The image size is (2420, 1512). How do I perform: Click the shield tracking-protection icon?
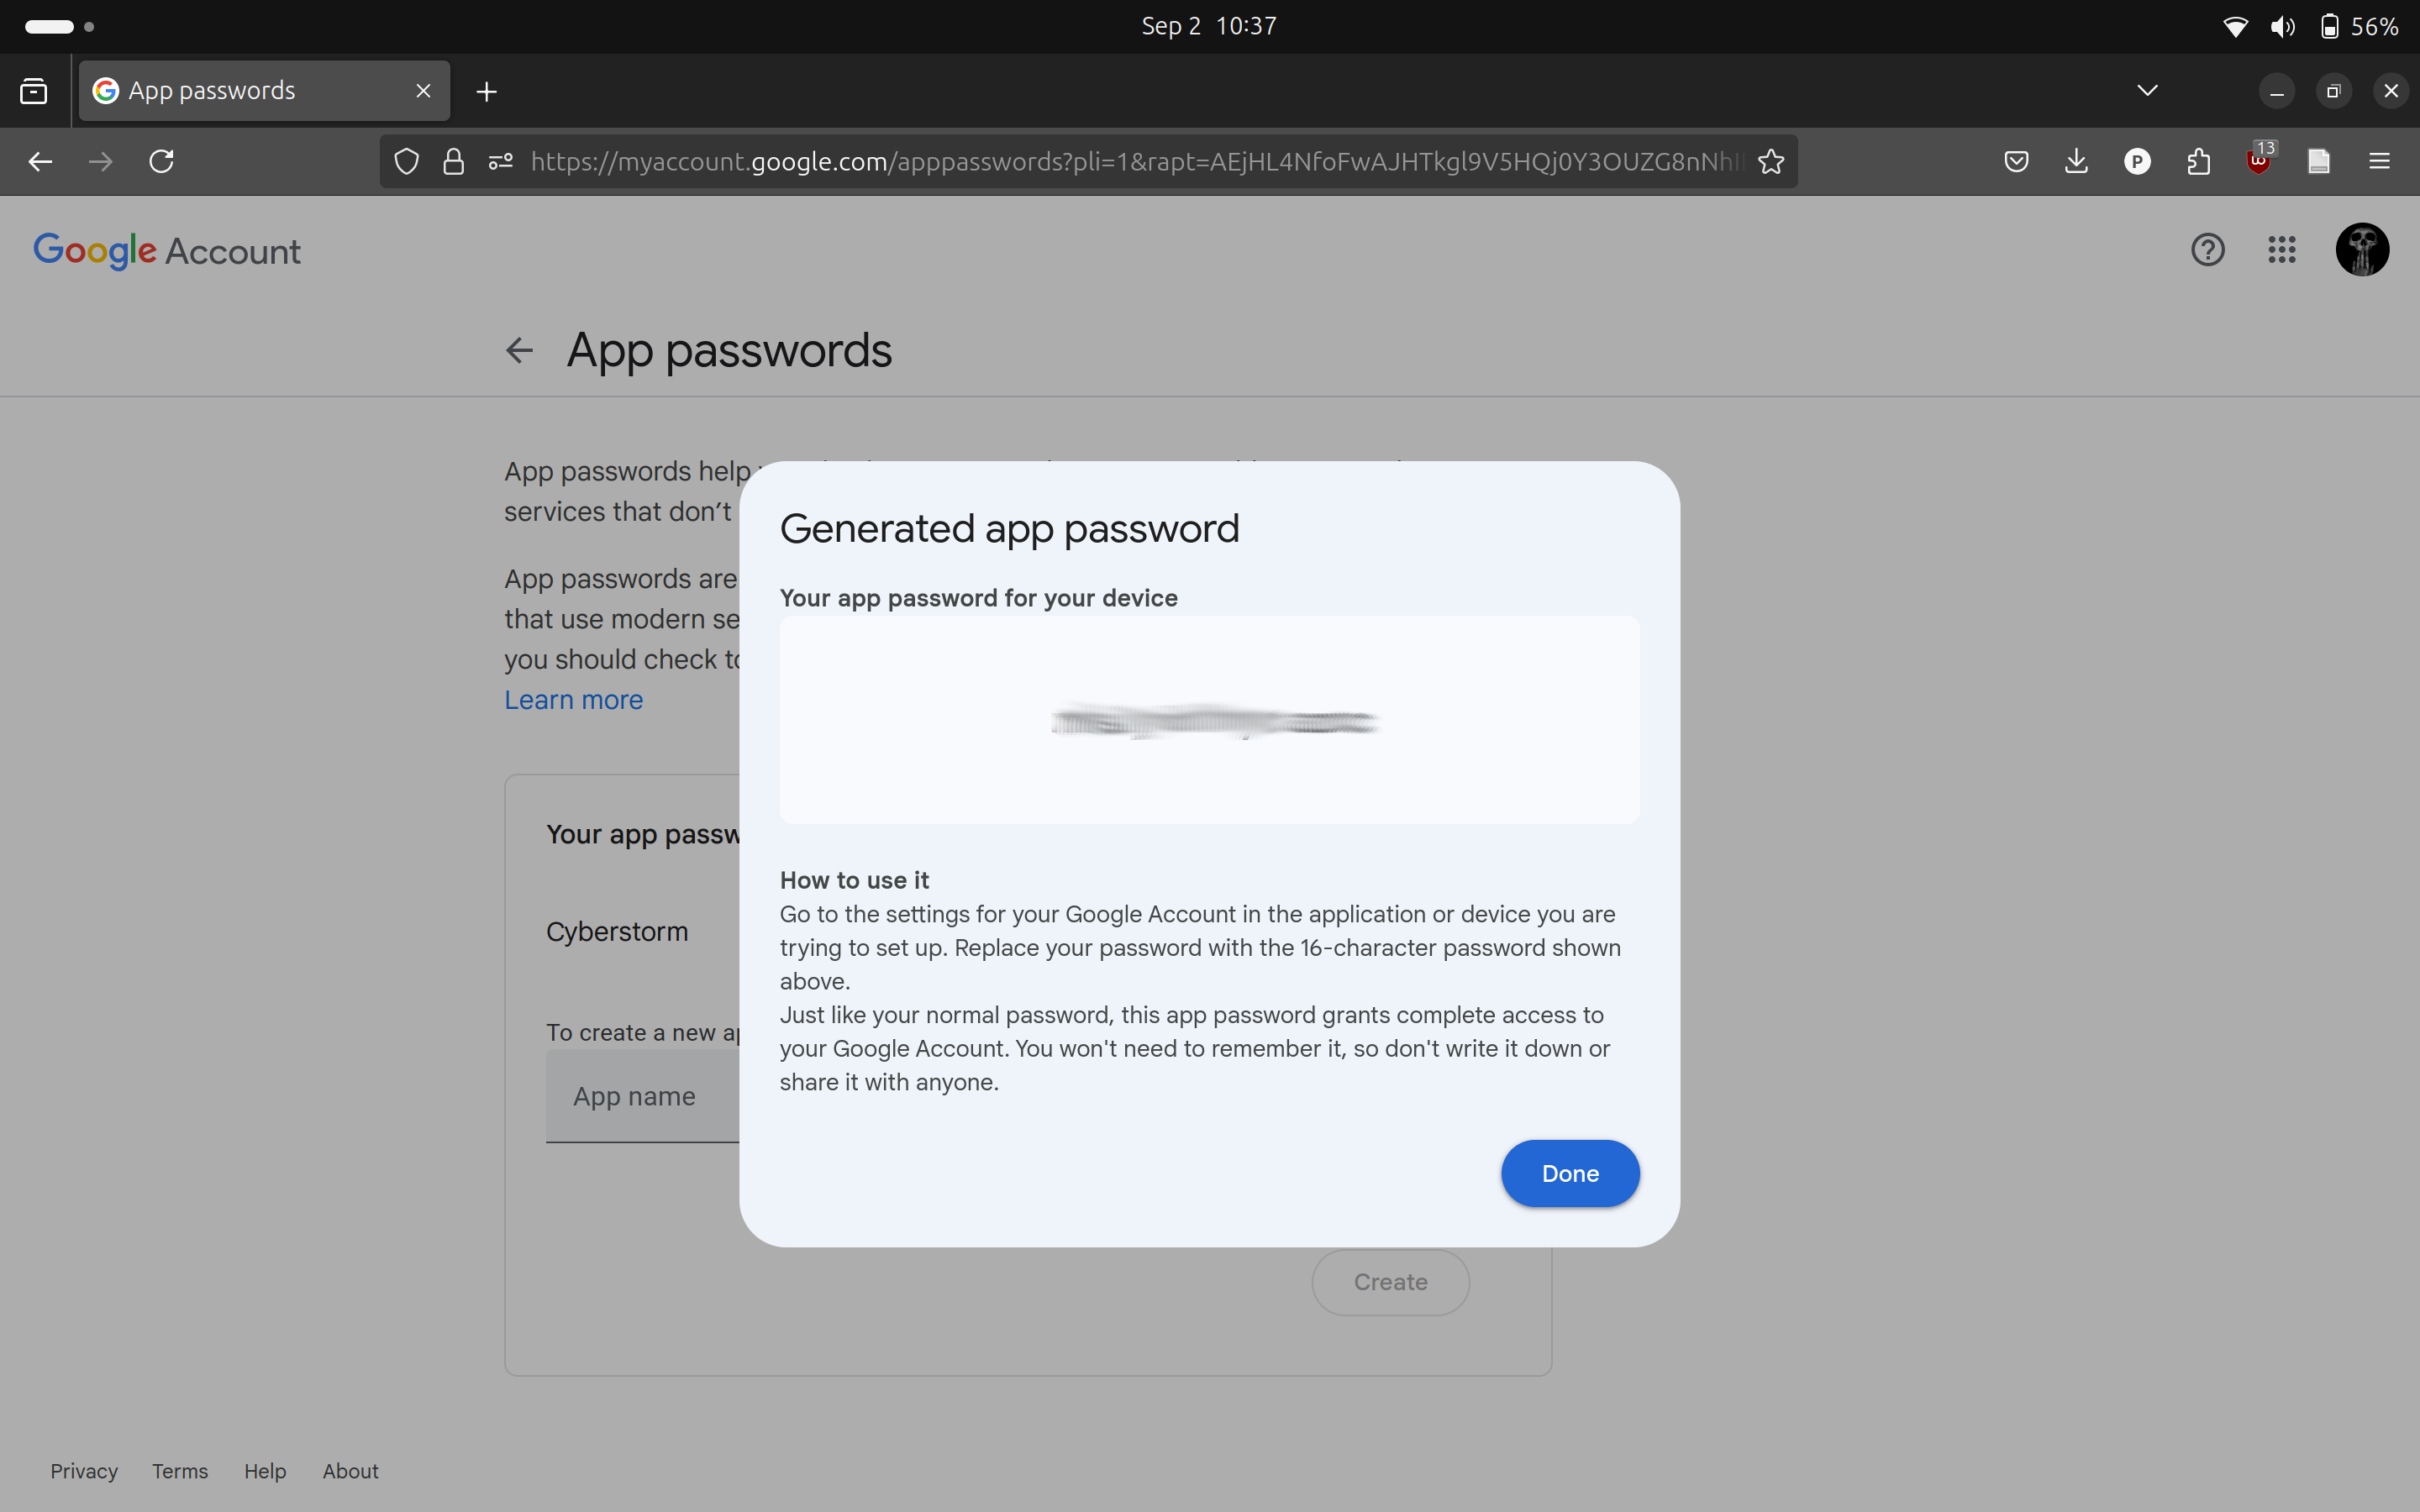[406, 161]
